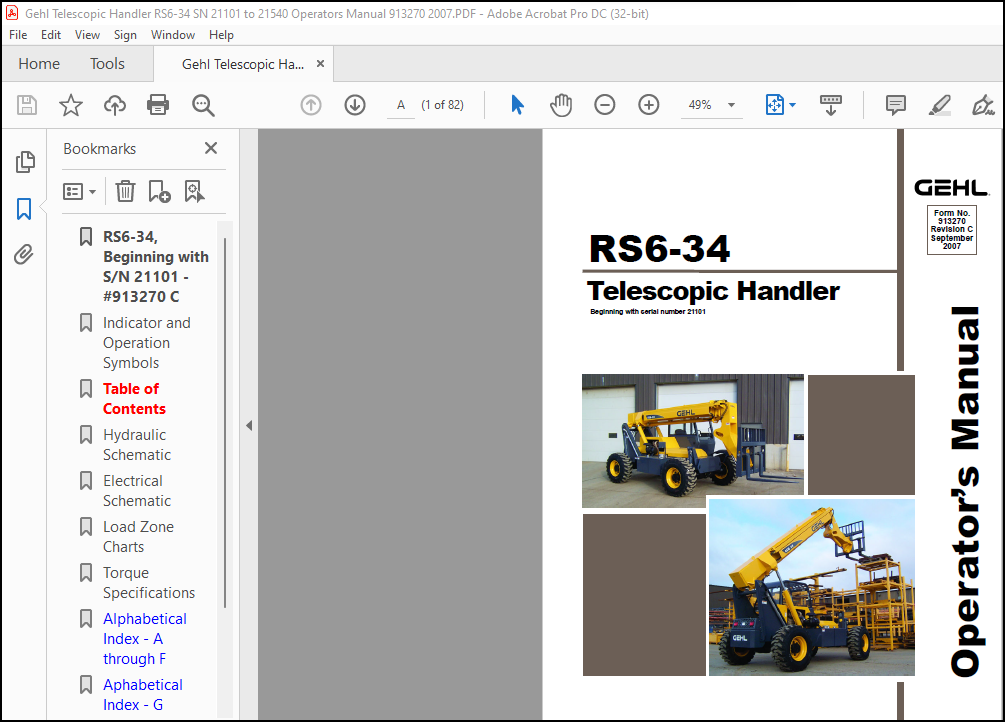The width and height of the screenshot is (1005, 722).
Task: Add document to starred with star icon
Action: [x=71, y=105]
